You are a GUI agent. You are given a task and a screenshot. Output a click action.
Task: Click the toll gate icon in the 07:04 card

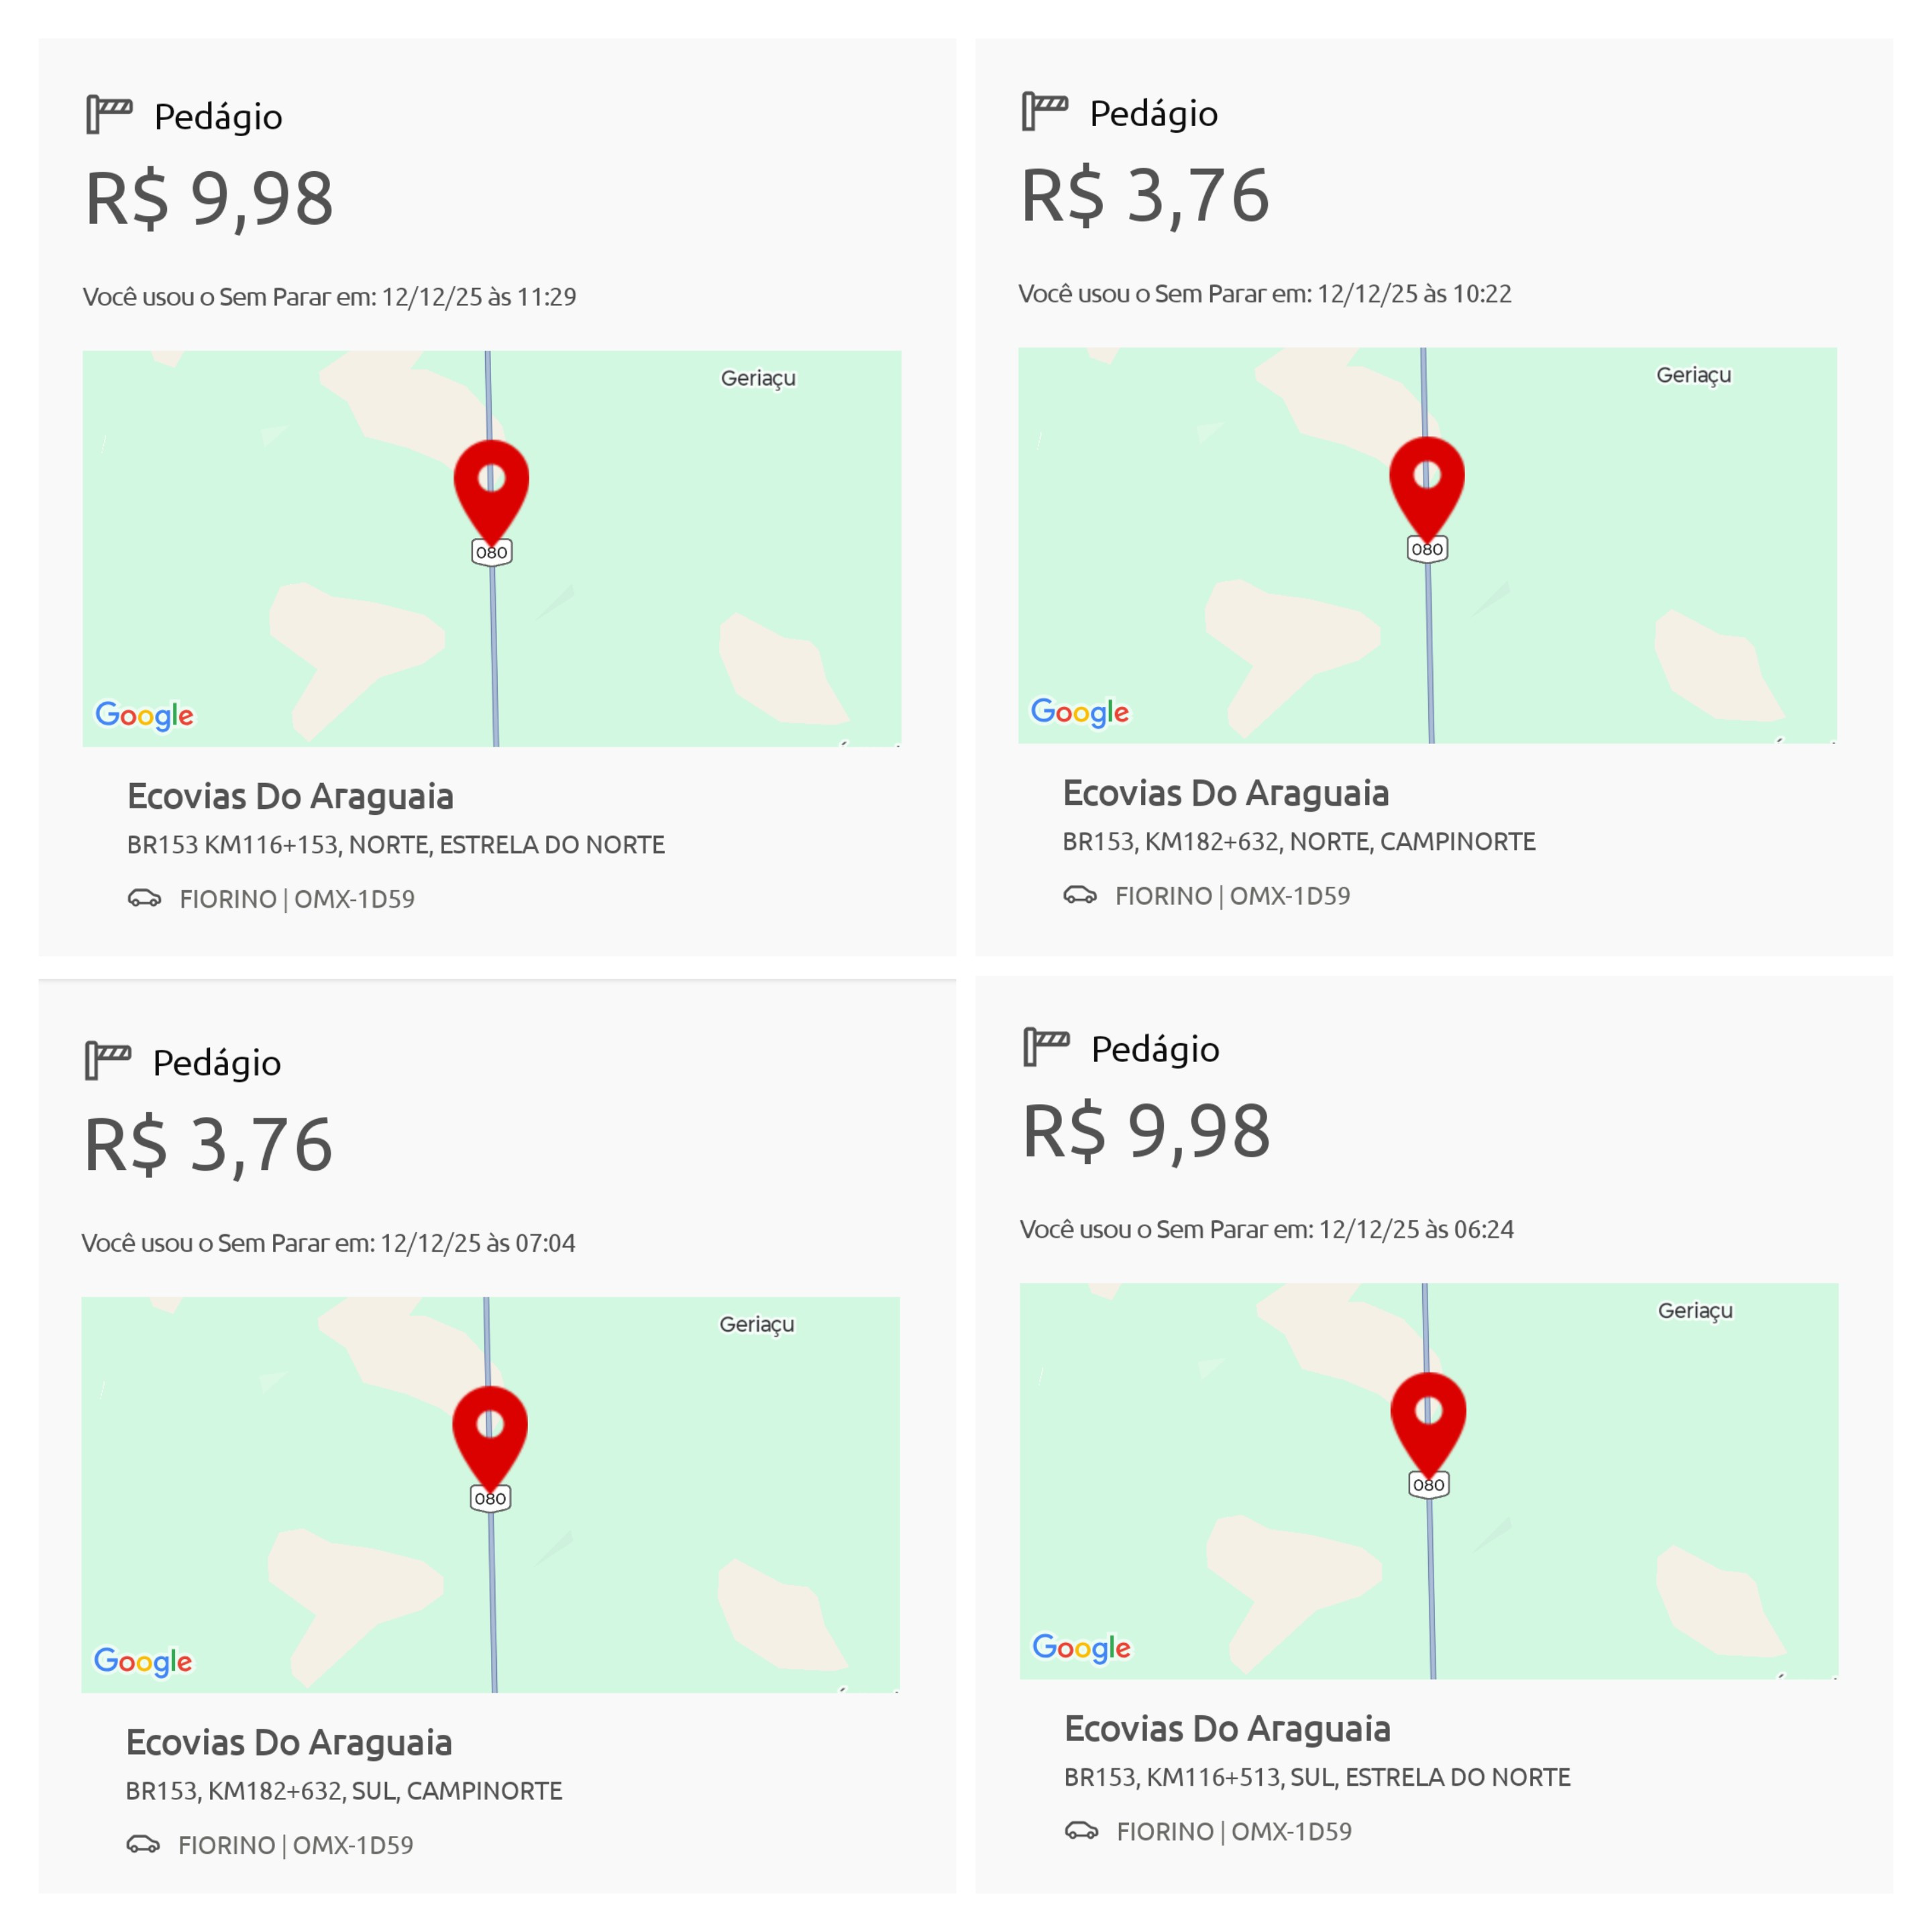pyautogui.click(x=108, y=1060)
